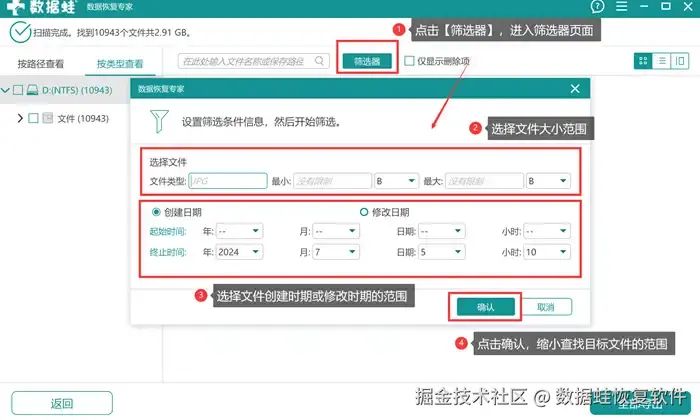The image size is (700, 420).
Task: Open the start time month dropdown
Action: (336, 231)
